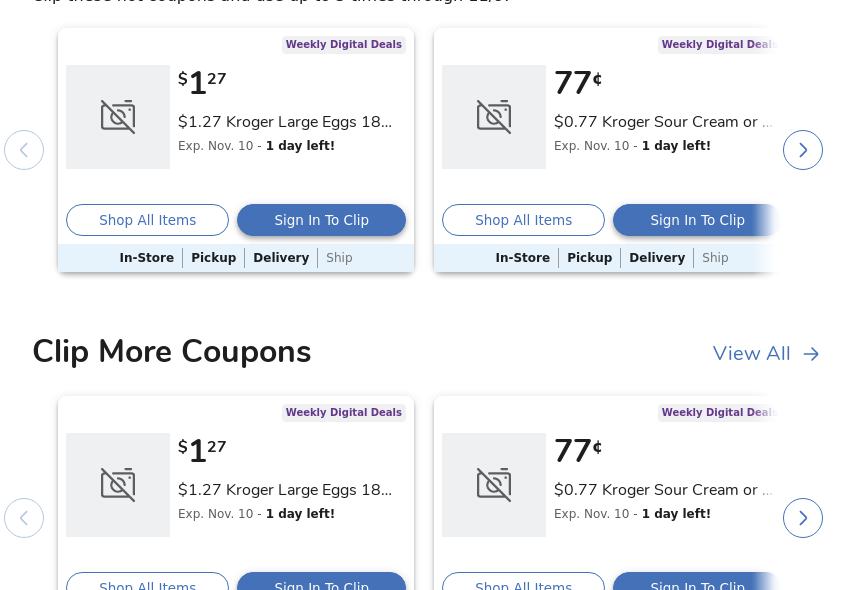Open top Kroger Large Eggs coupon image
855x590 pixels.
118,117
